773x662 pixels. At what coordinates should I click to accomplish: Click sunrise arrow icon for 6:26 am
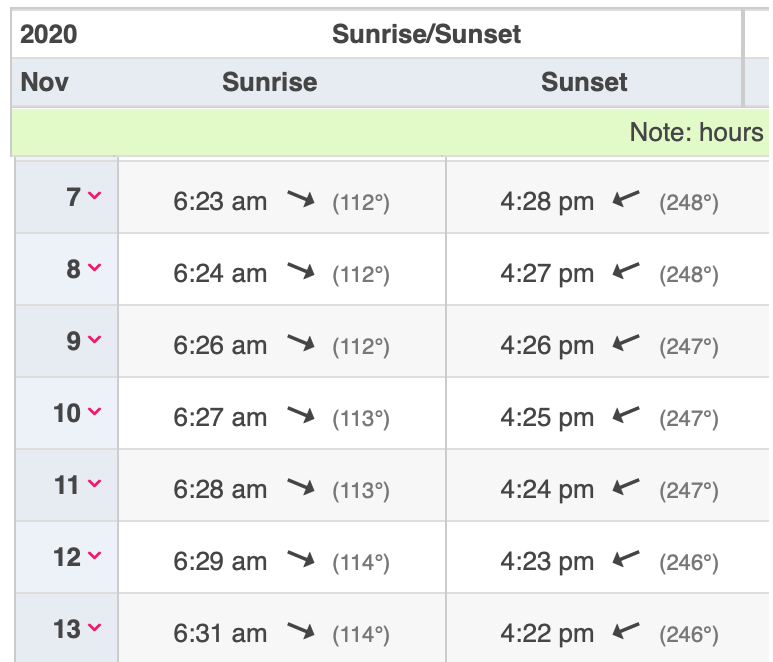tap(300, 344)
